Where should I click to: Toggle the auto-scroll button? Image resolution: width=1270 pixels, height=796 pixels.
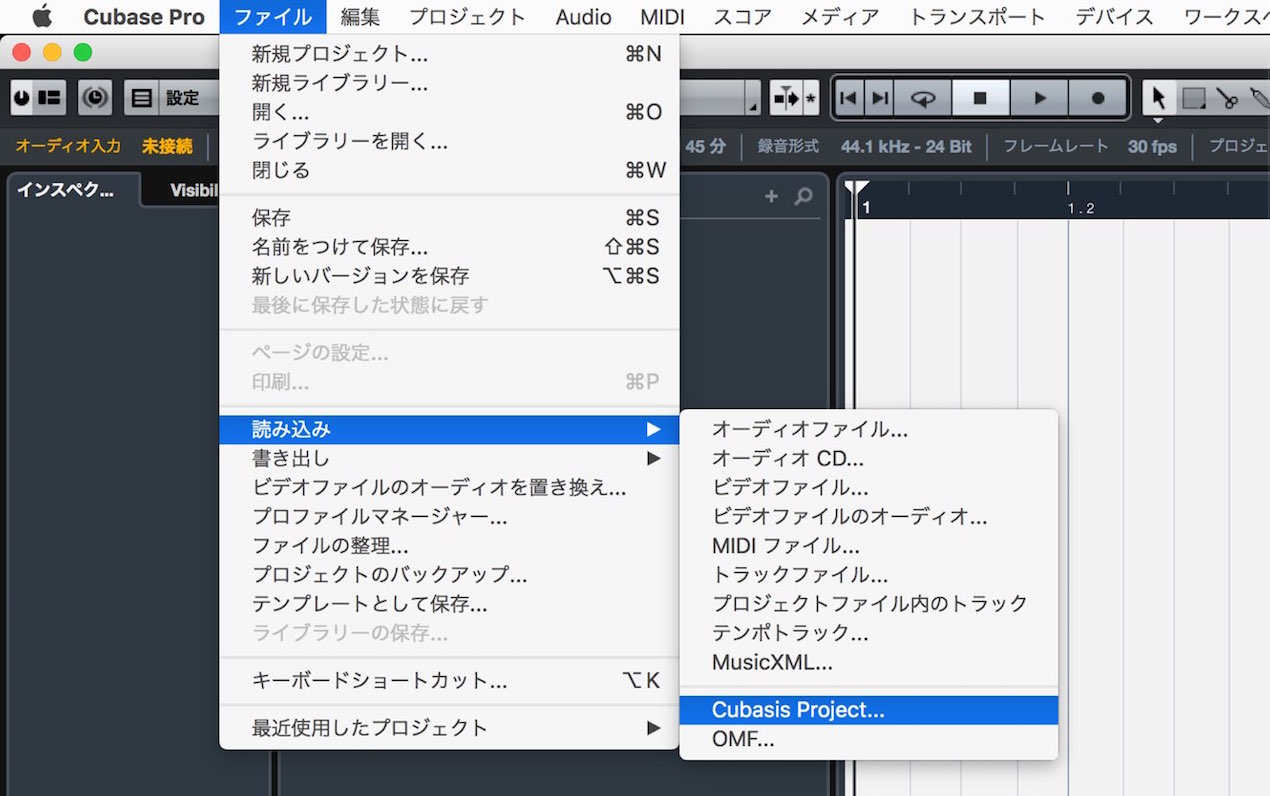[x=787, y=98]
